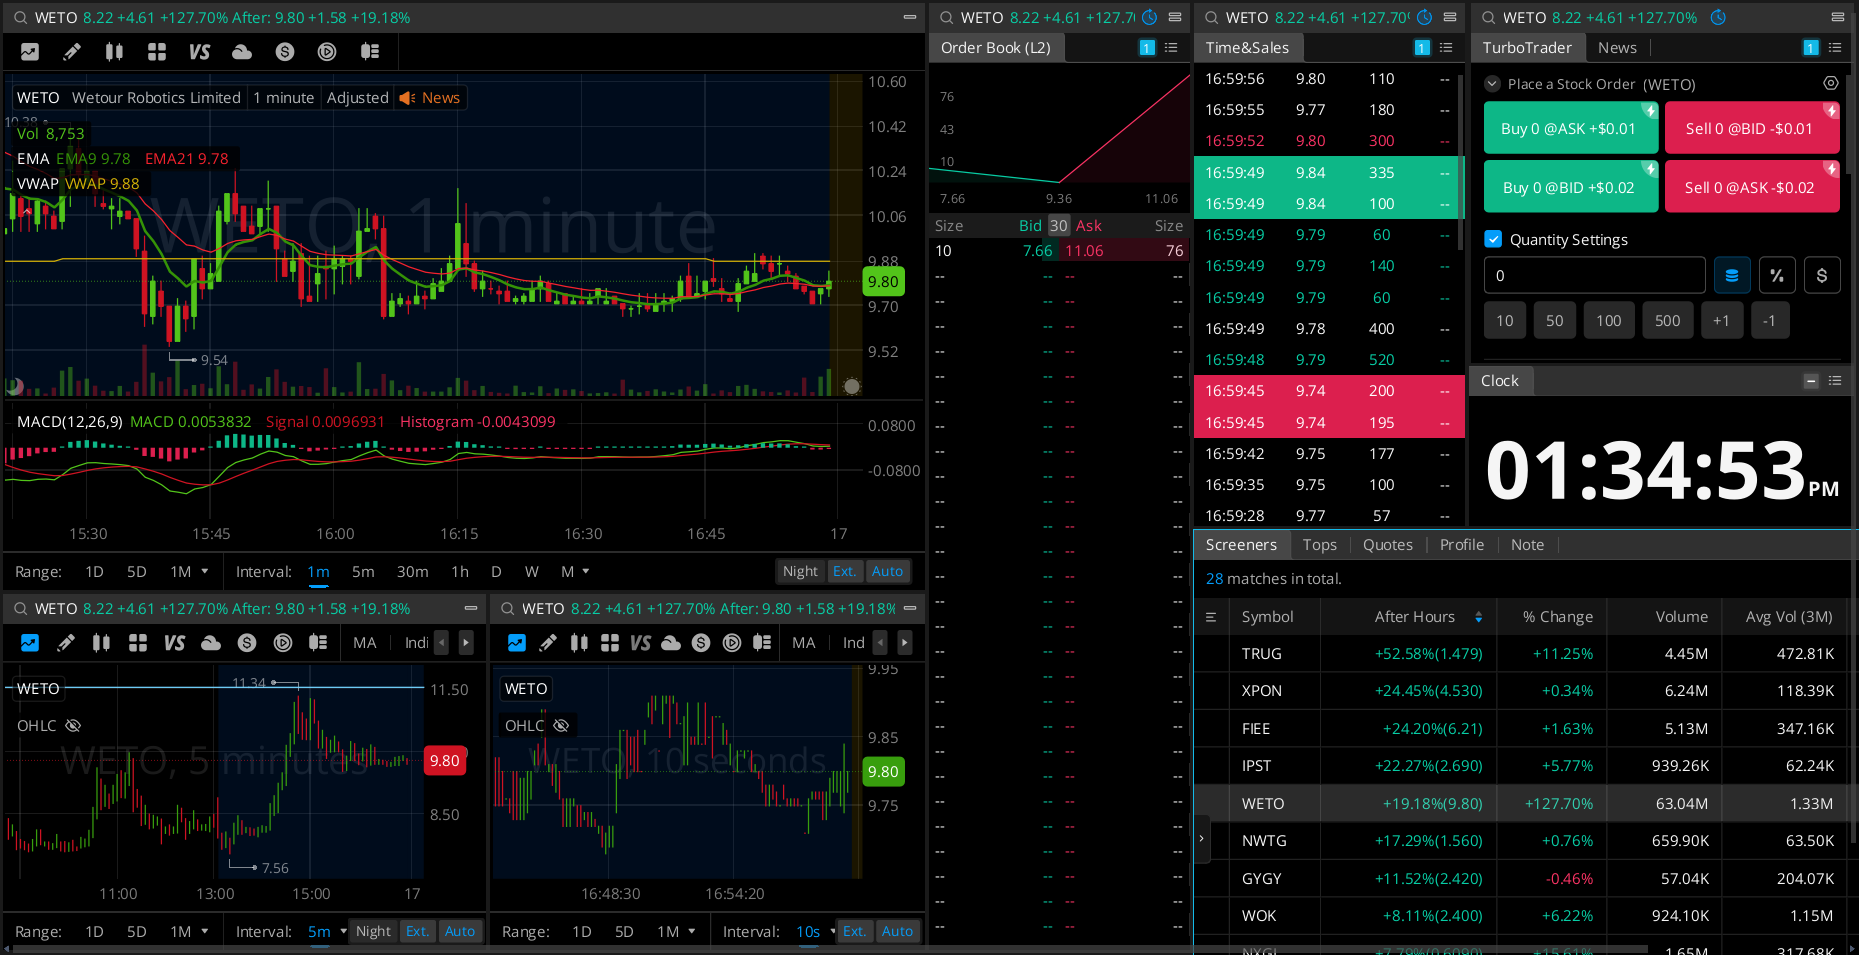Open the list menu icon in Time&Sales panel
Image resolution: width=1859 pixels, height=955 pixels.
coord(1446,48)
